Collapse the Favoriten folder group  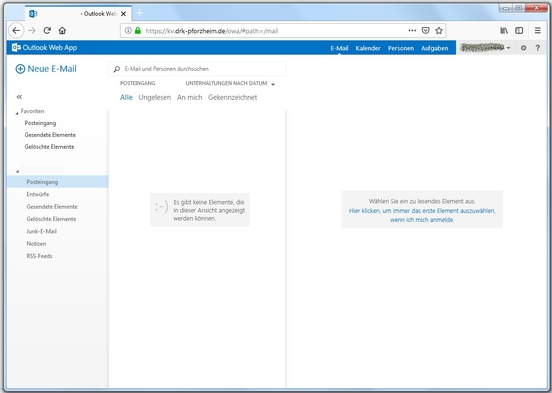(17, 113)
